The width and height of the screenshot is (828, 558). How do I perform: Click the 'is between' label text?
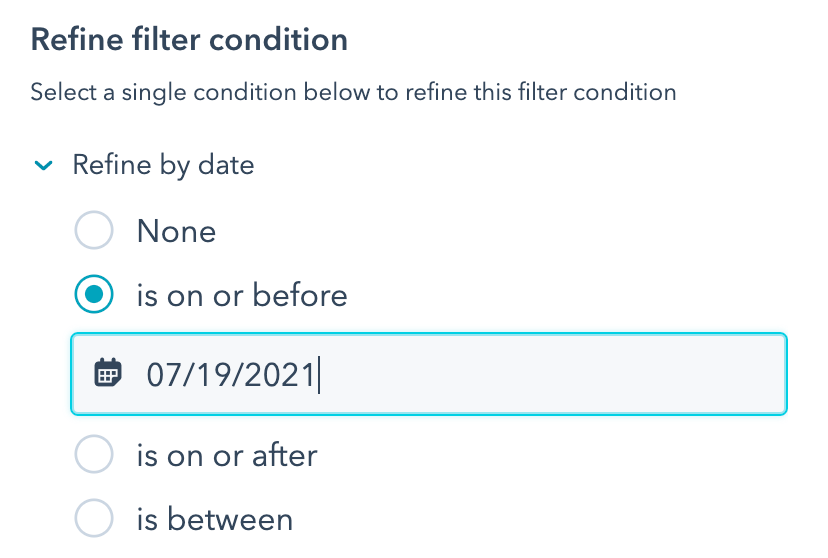click(215, 520)
